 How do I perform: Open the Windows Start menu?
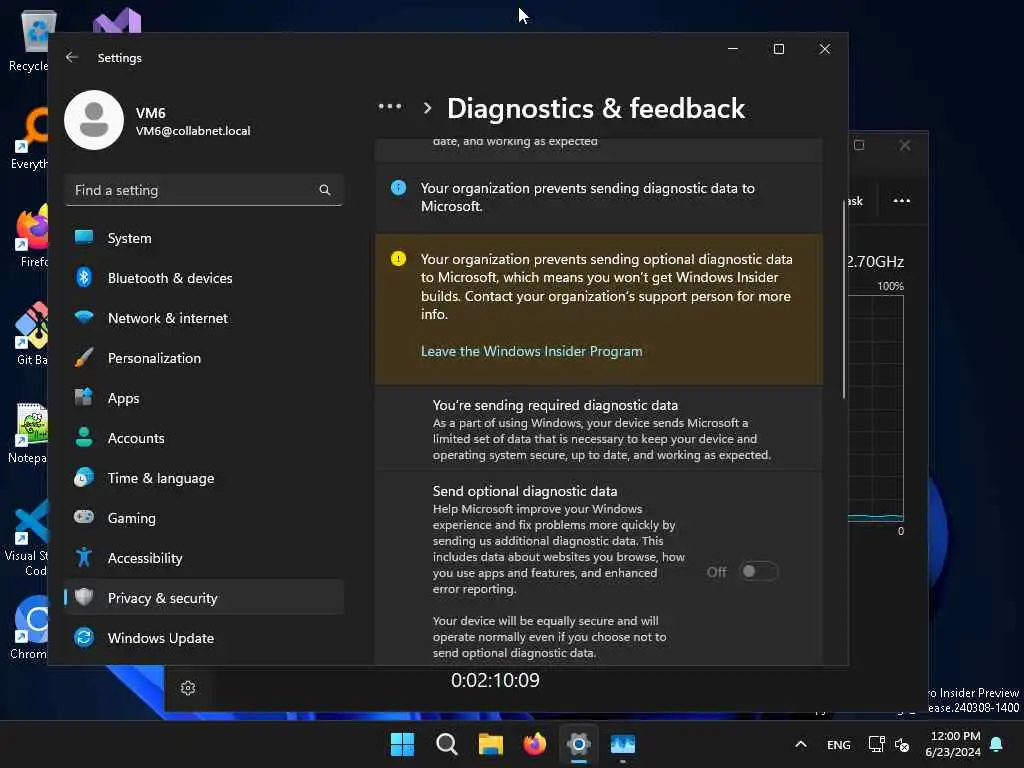coord(402,744)
